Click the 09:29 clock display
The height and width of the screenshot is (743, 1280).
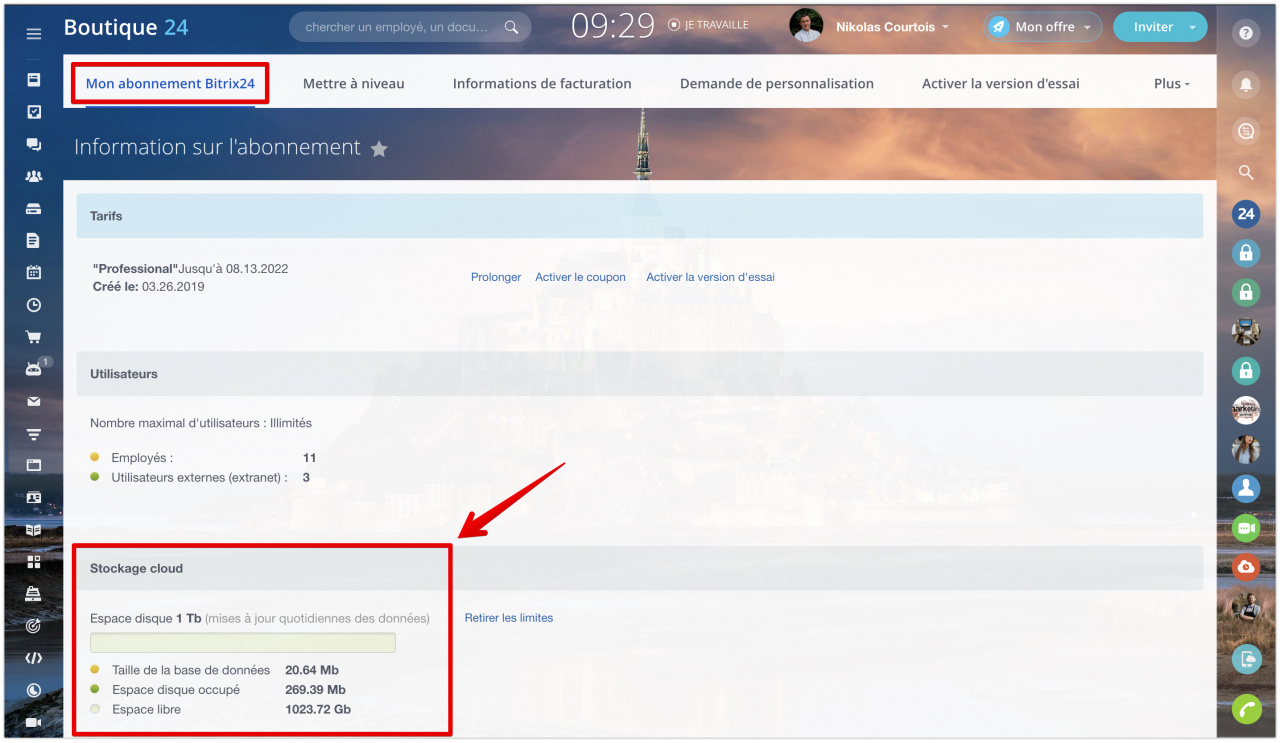(613, 27)
